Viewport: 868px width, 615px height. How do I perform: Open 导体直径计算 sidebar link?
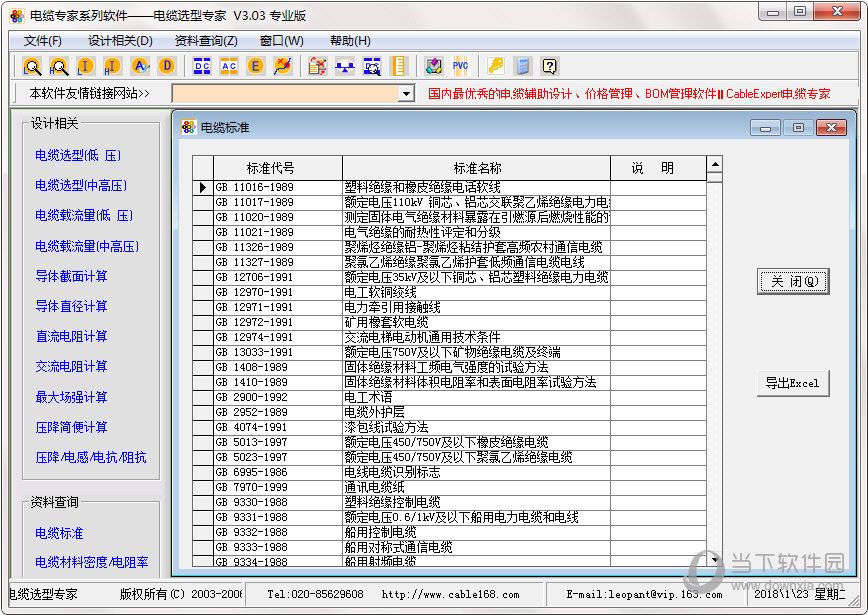click(x=71, y=306)
